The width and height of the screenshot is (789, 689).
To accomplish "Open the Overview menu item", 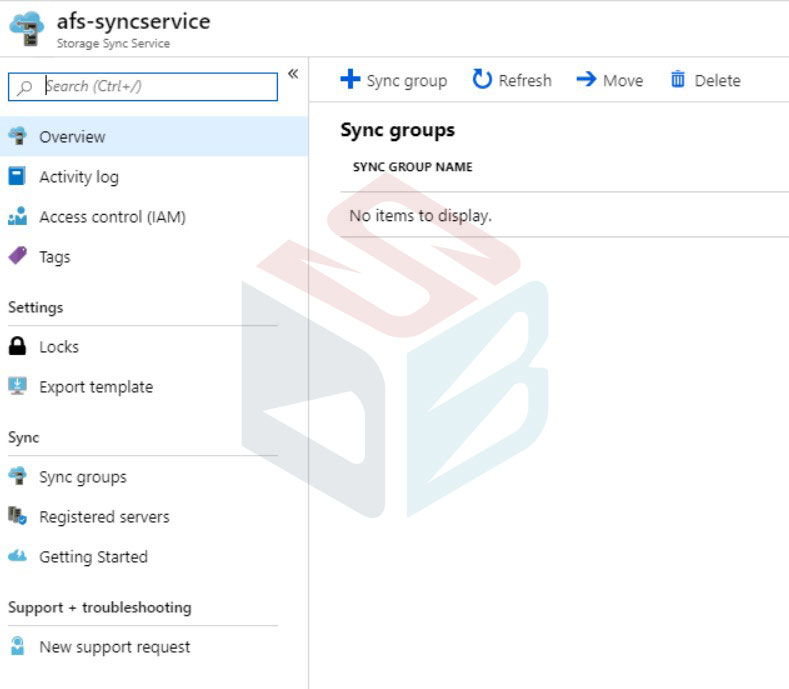I will coord(154,136).
